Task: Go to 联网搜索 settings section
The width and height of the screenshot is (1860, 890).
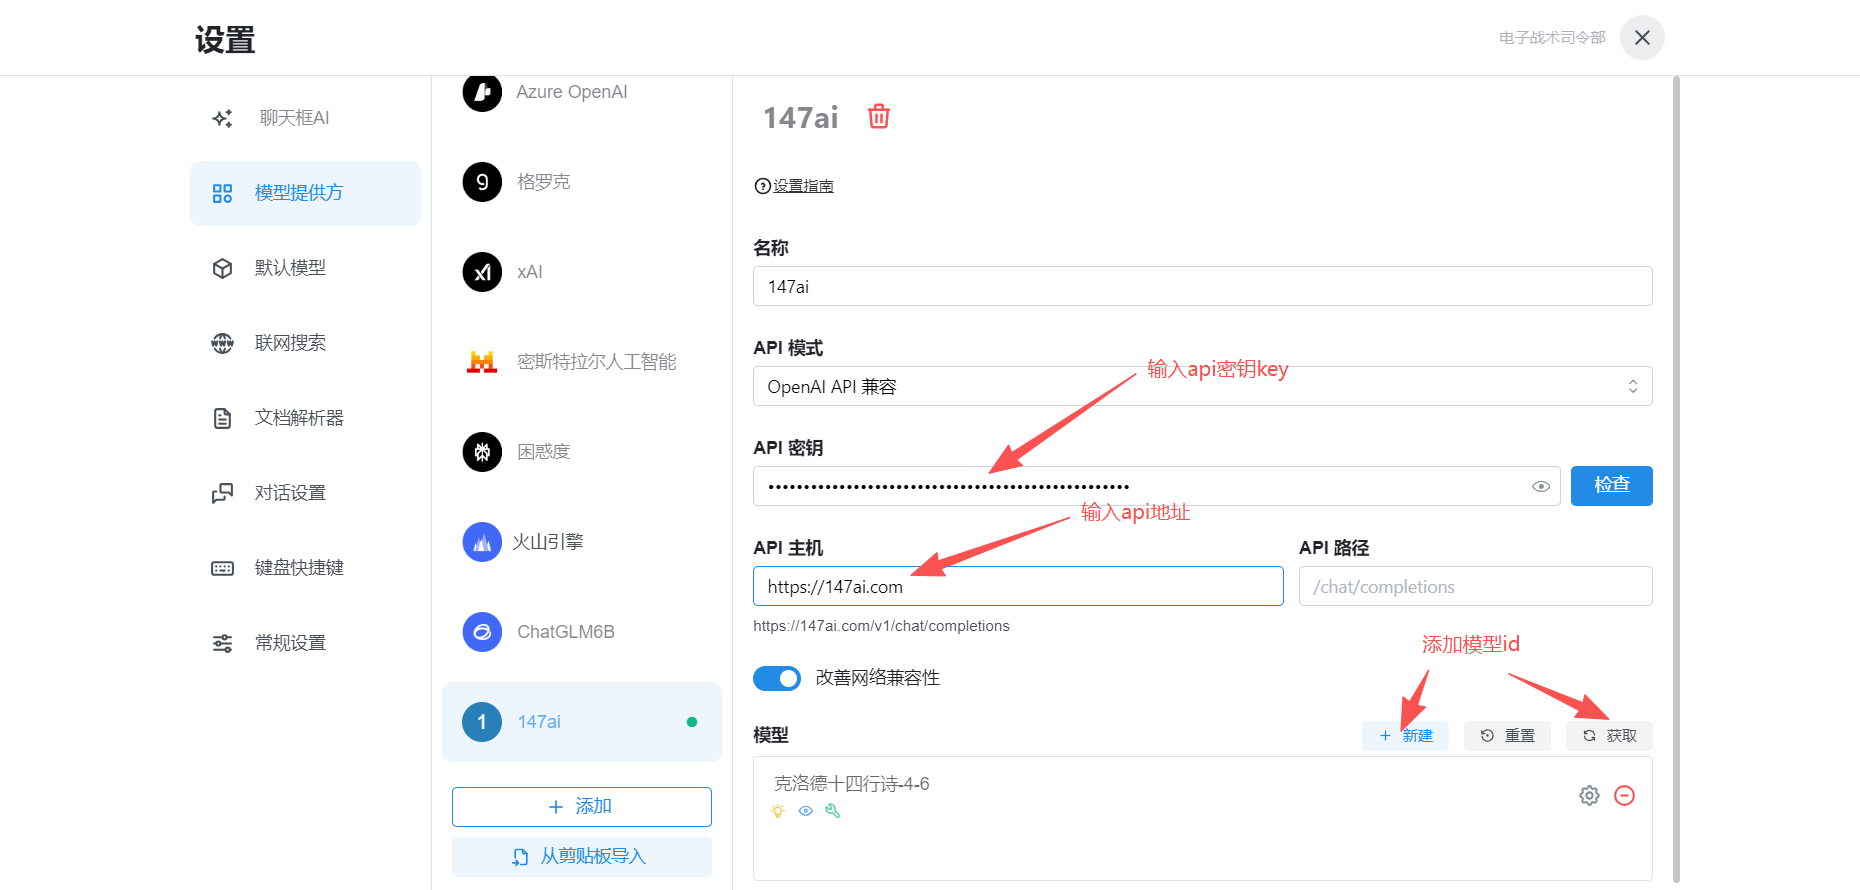Action: pos(305,343)
